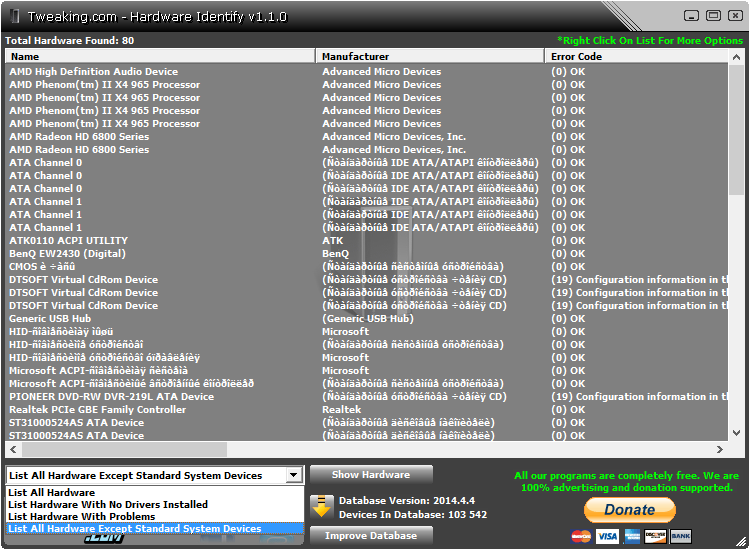
Task: Choose List Hardware With No Drivers Installed
Action: (x=155, y=504)
